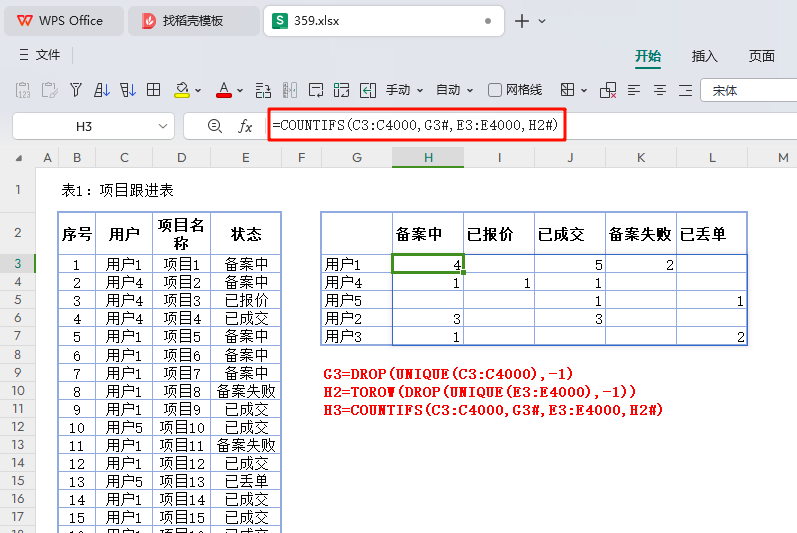
Task: Click the COUNTIFS formula in formula bar
Action: tap(415, 125)
